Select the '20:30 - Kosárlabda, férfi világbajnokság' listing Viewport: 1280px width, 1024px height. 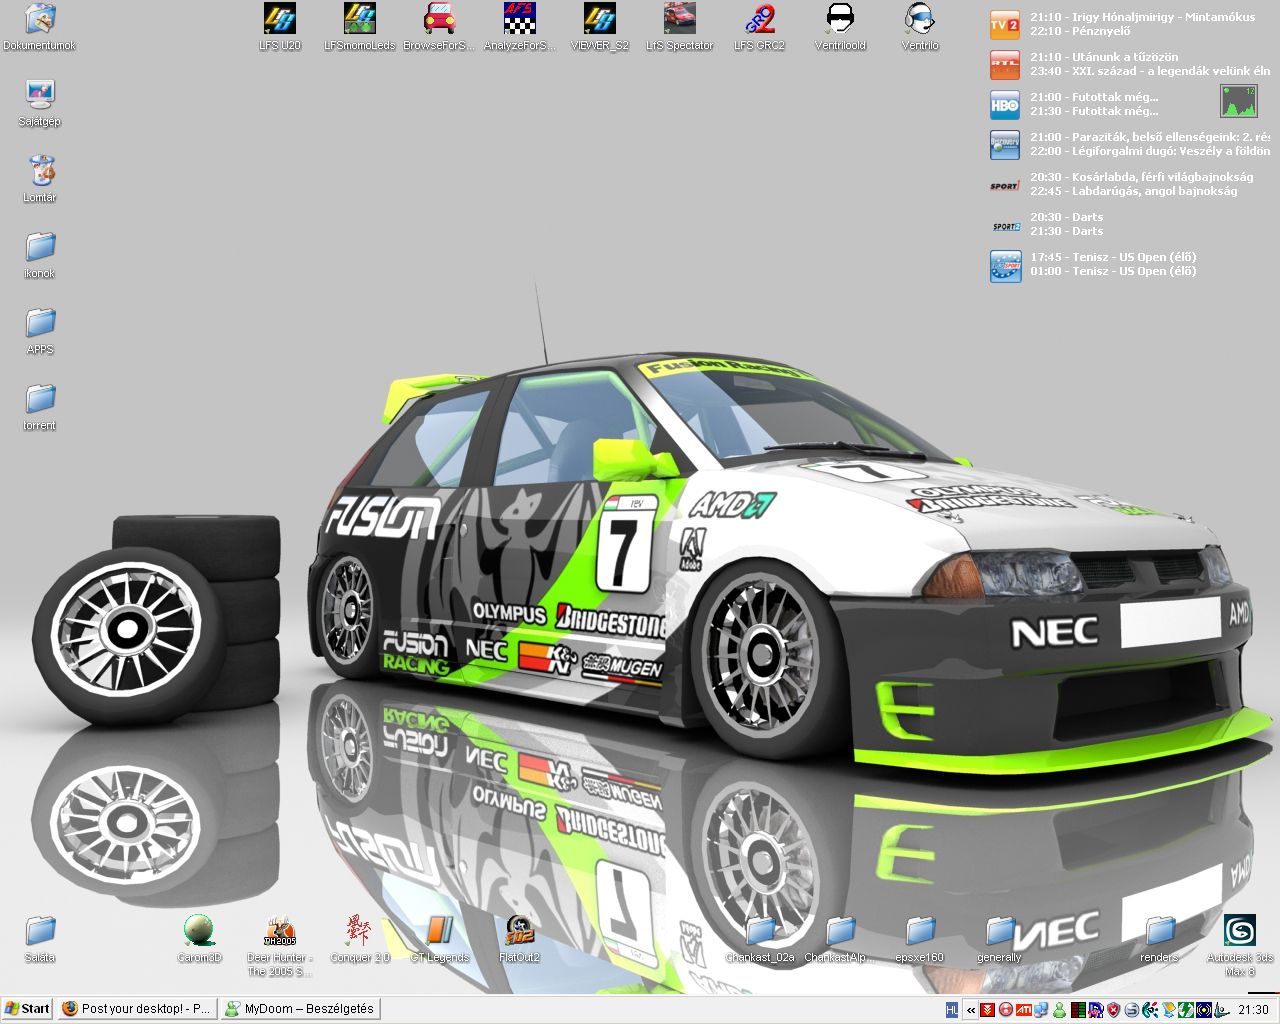pyautogui.click(x=1141, y=177)
